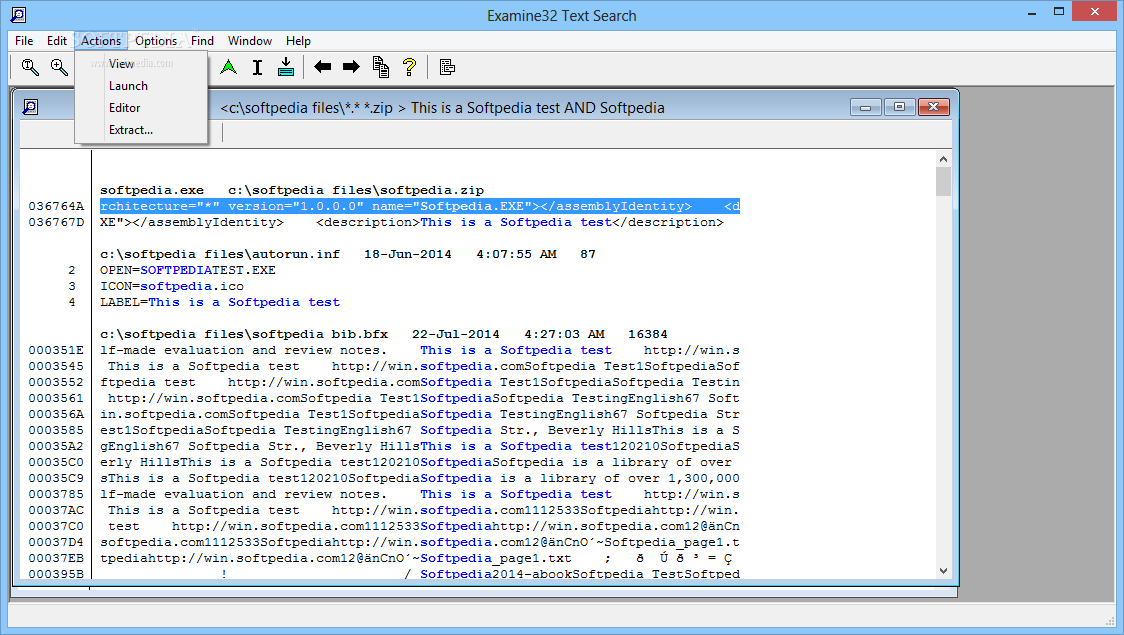Select the LABEL=This is a Softpedia test line
This screenshot has height=635, width=1124.
point(219,302)
